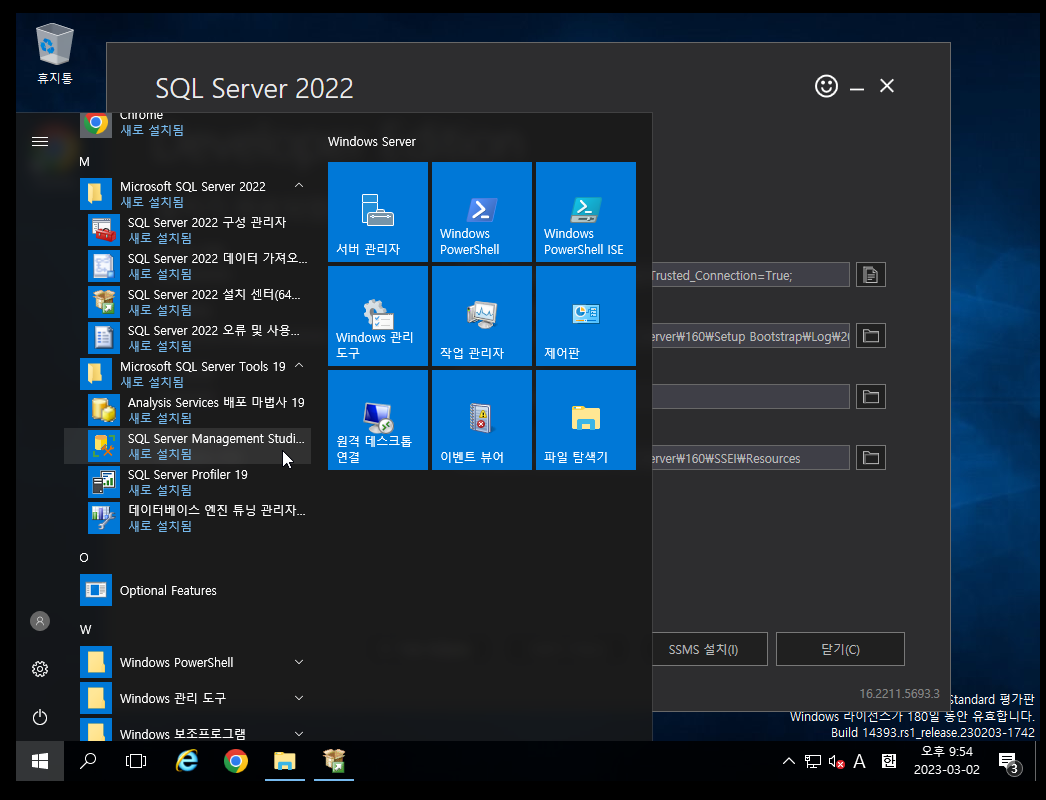The height and width of the screenshot is (800, 1046).
Task: Launch Analysis Services 배포 마법사 19
Action: 187,410
